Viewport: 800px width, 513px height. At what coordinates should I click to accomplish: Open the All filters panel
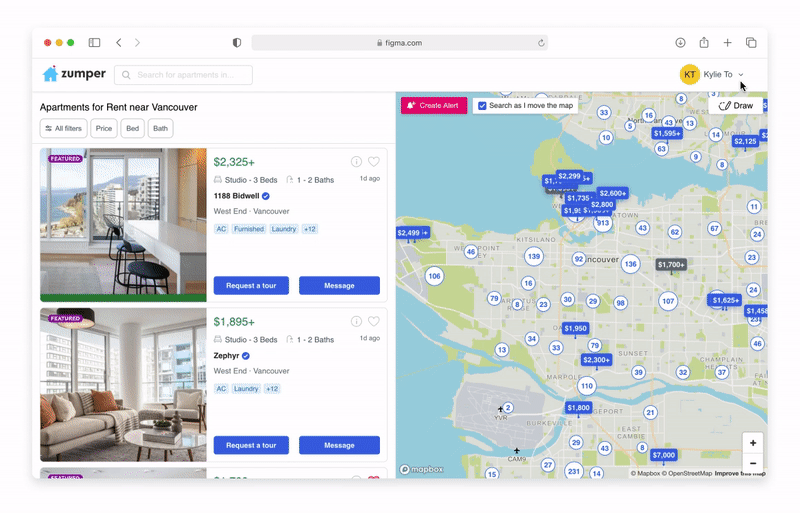pyautogui.click(x=64, y=129)
